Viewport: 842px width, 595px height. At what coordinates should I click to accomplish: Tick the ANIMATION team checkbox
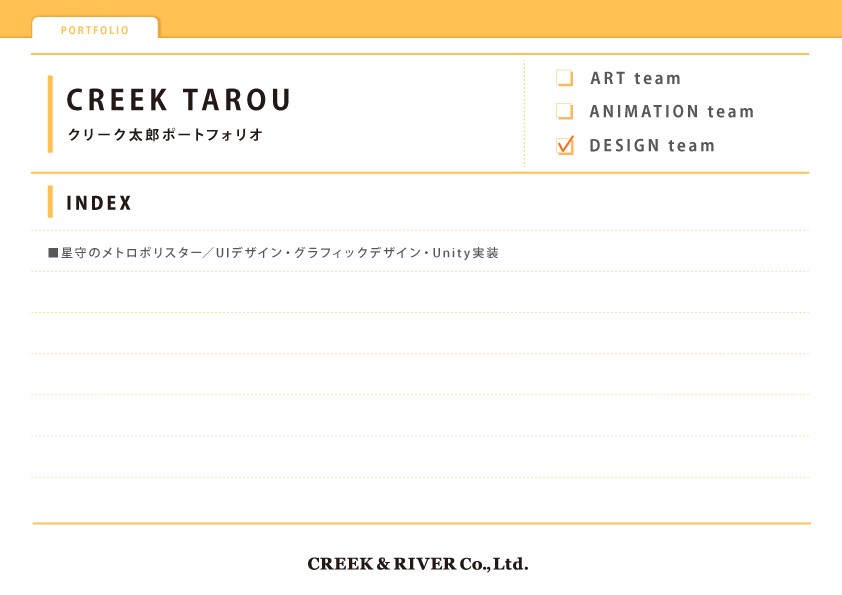564,111
